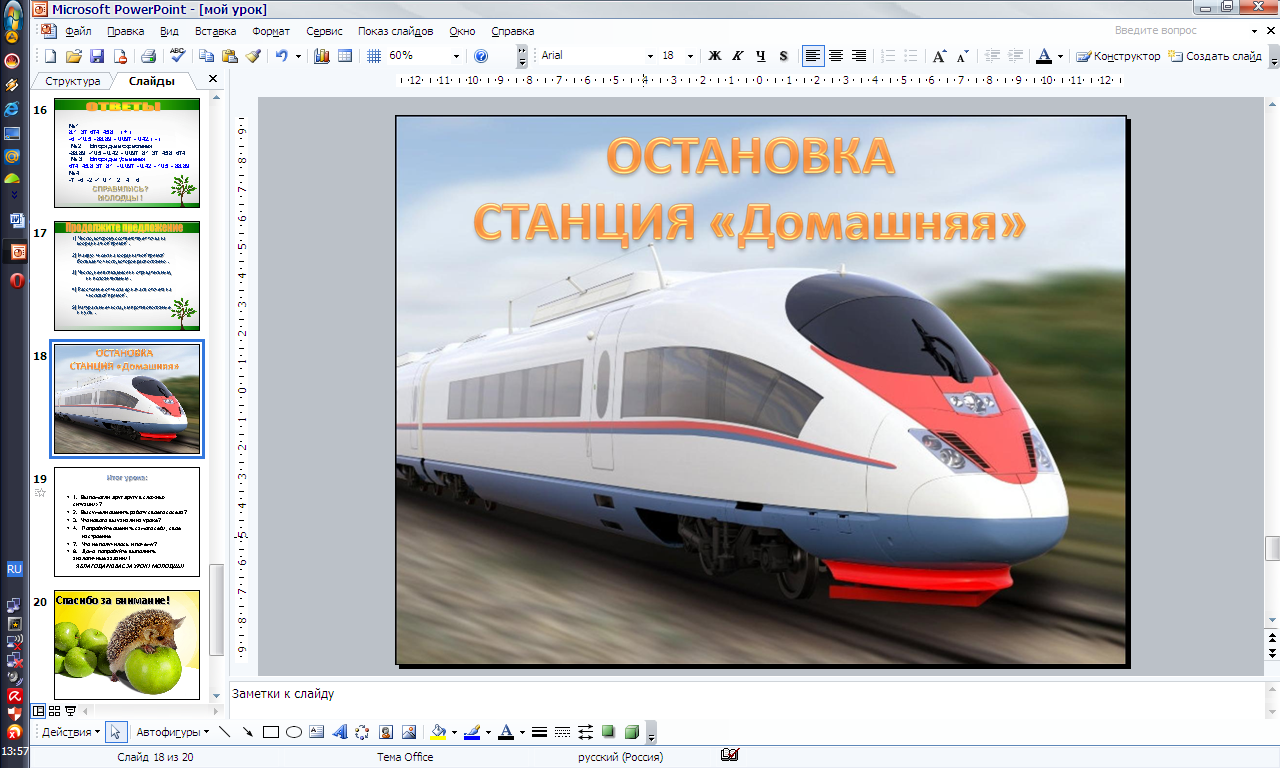Insert a chart via the chart icon

pos(322,56)
